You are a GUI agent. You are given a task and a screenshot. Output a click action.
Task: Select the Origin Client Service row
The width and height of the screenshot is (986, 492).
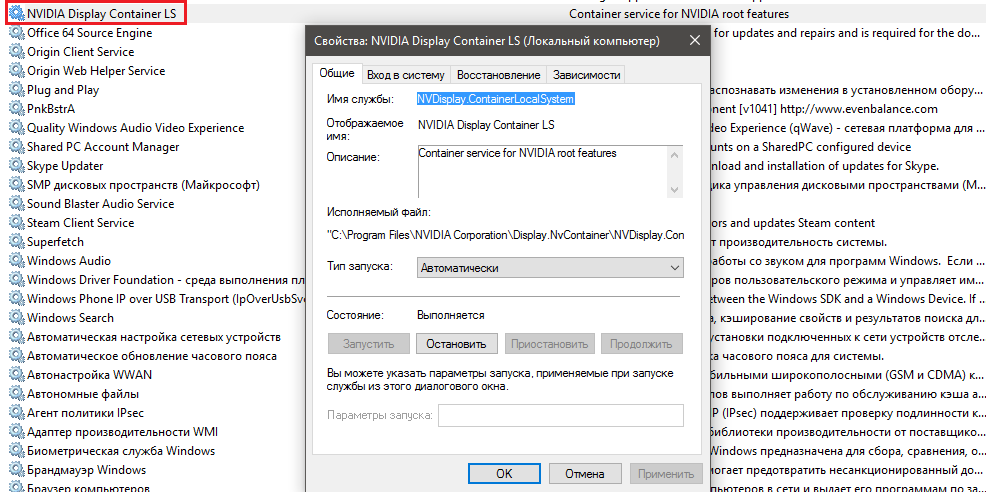(x=80, y=52)
